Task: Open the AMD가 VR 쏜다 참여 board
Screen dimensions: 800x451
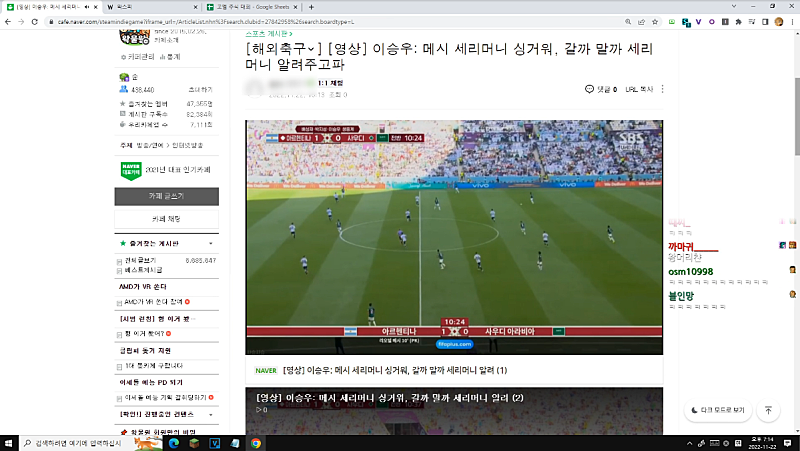Action: coord(154,302)
